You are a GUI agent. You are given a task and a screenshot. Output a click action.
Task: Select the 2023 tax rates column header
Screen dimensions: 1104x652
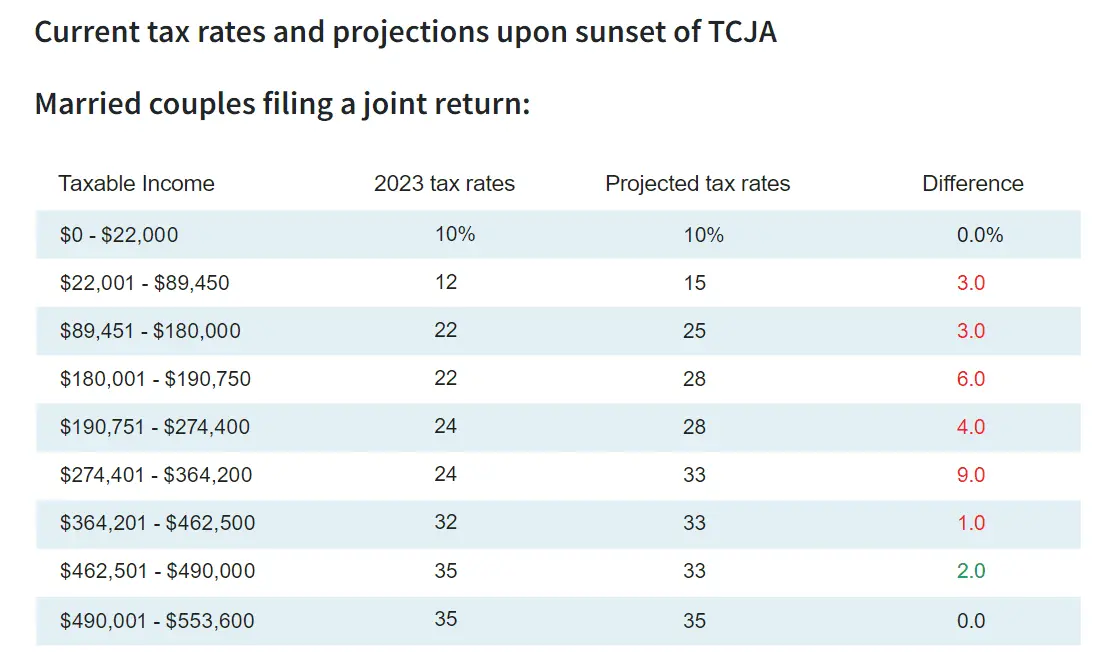444,184
